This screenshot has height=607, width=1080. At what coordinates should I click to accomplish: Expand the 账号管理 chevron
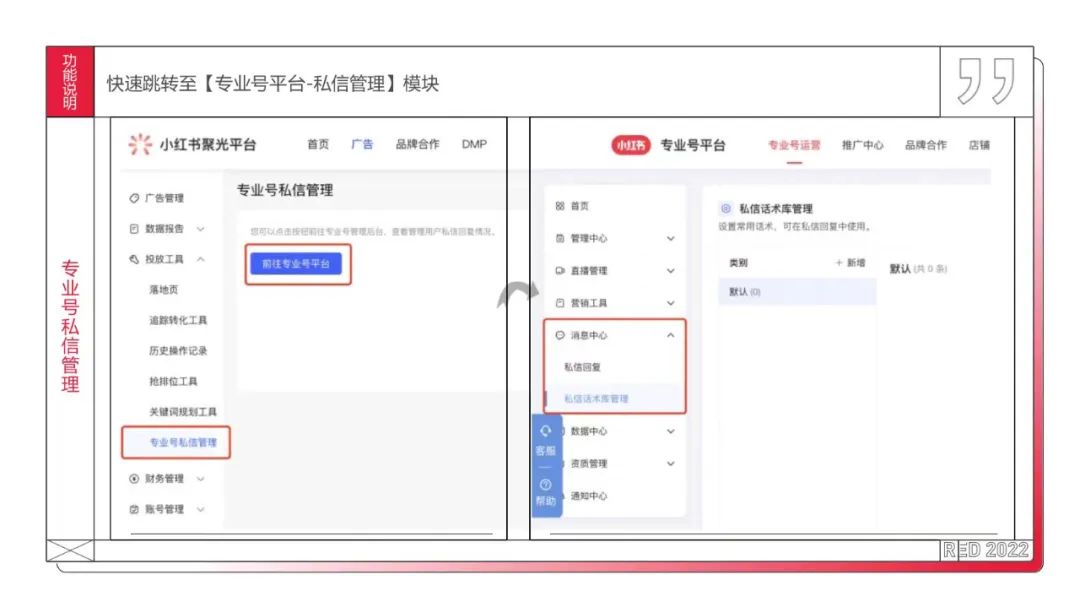[x=200, y=509]
